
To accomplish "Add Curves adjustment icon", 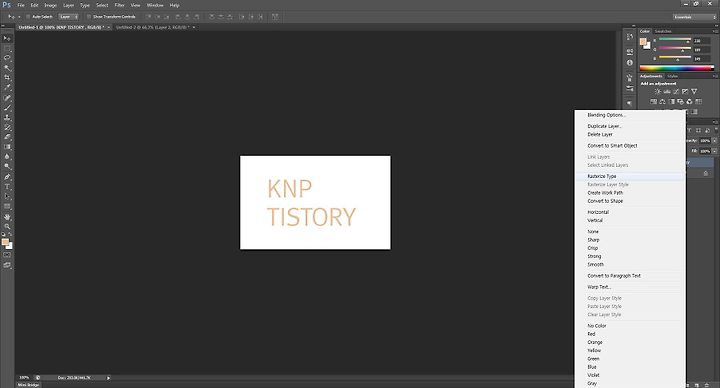I will (676, 91).
